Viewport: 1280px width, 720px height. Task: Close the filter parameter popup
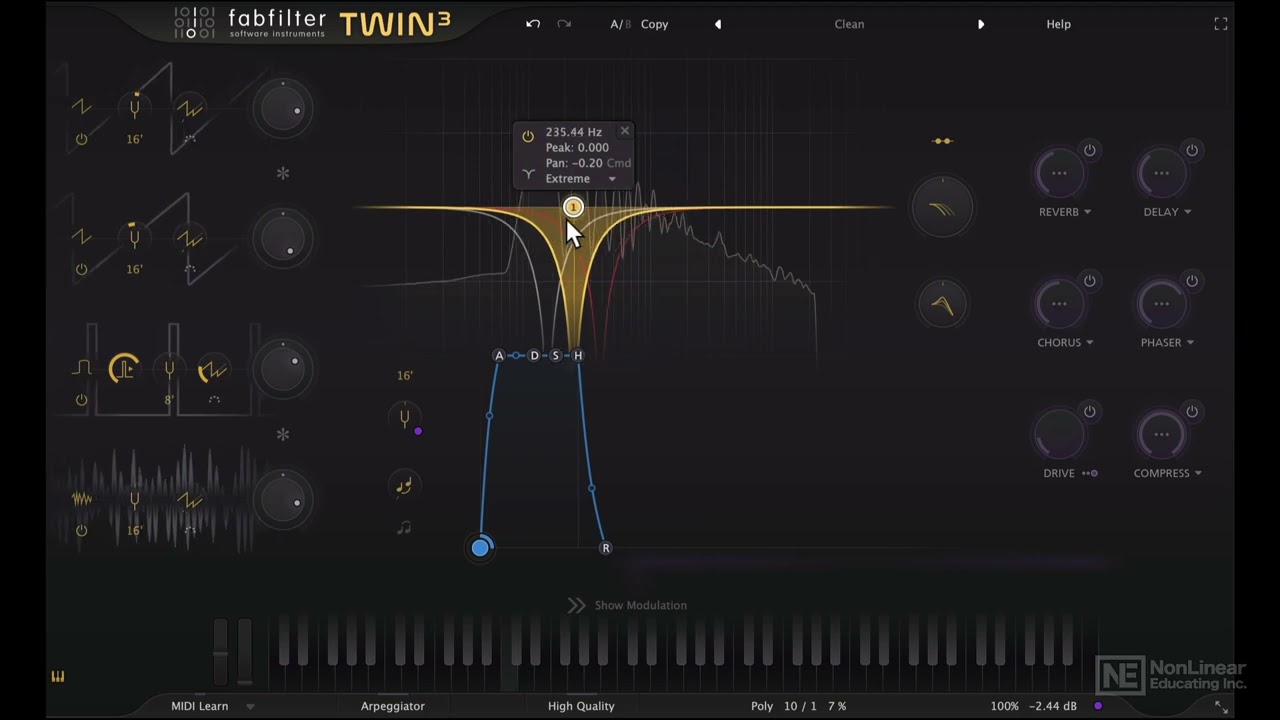(625, 131)
